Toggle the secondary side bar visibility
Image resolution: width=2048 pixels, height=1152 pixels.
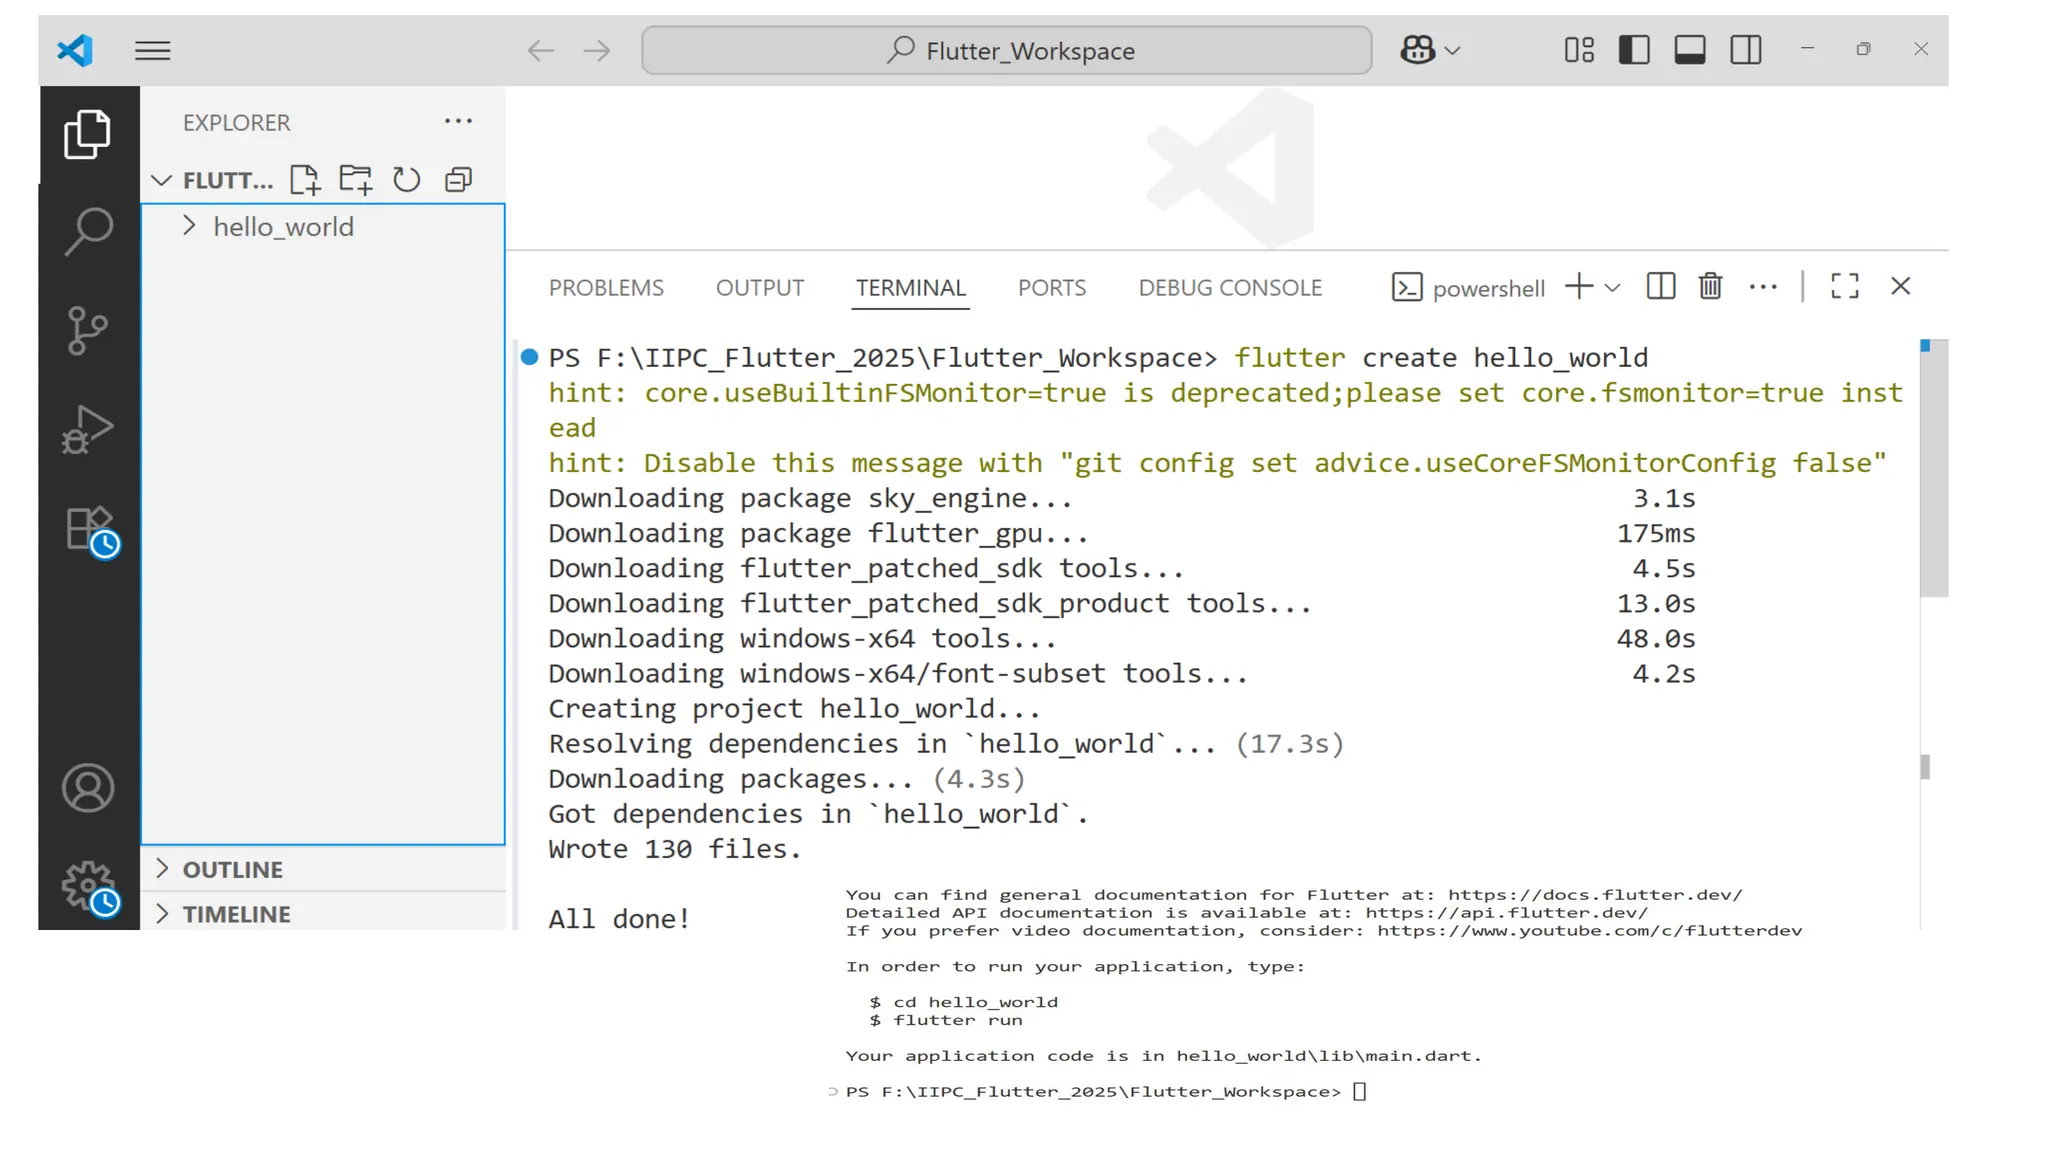point(1745,50)
